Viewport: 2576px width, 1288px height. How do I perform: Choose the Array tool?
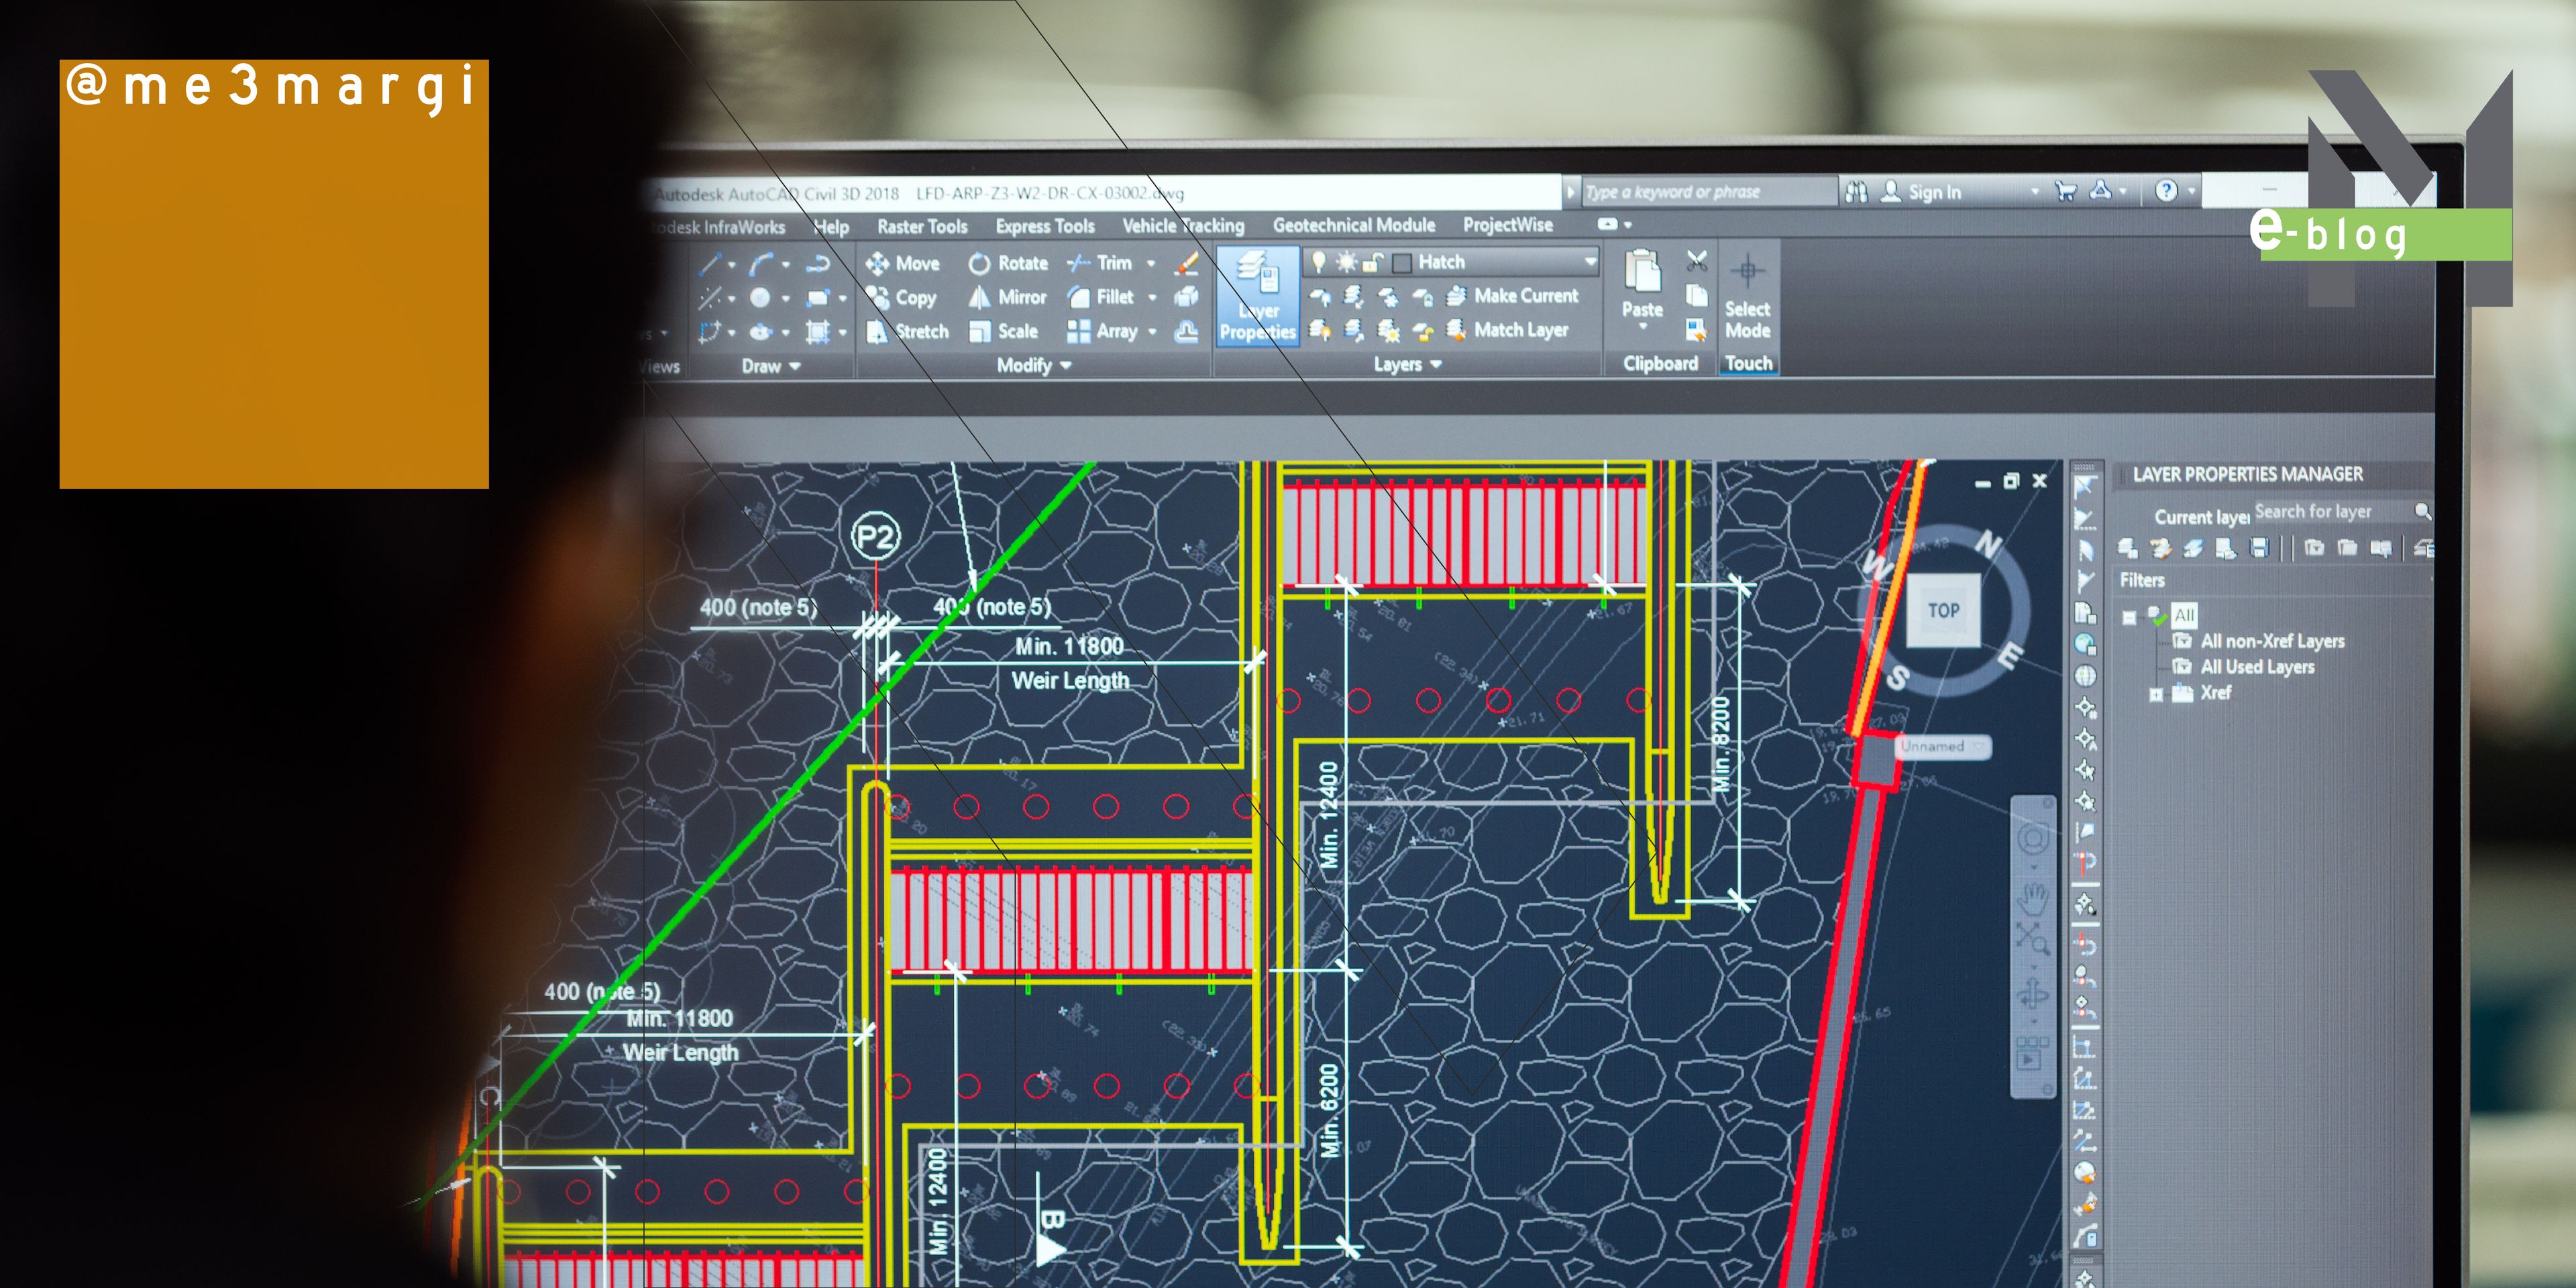click(x=1102, y=331)
